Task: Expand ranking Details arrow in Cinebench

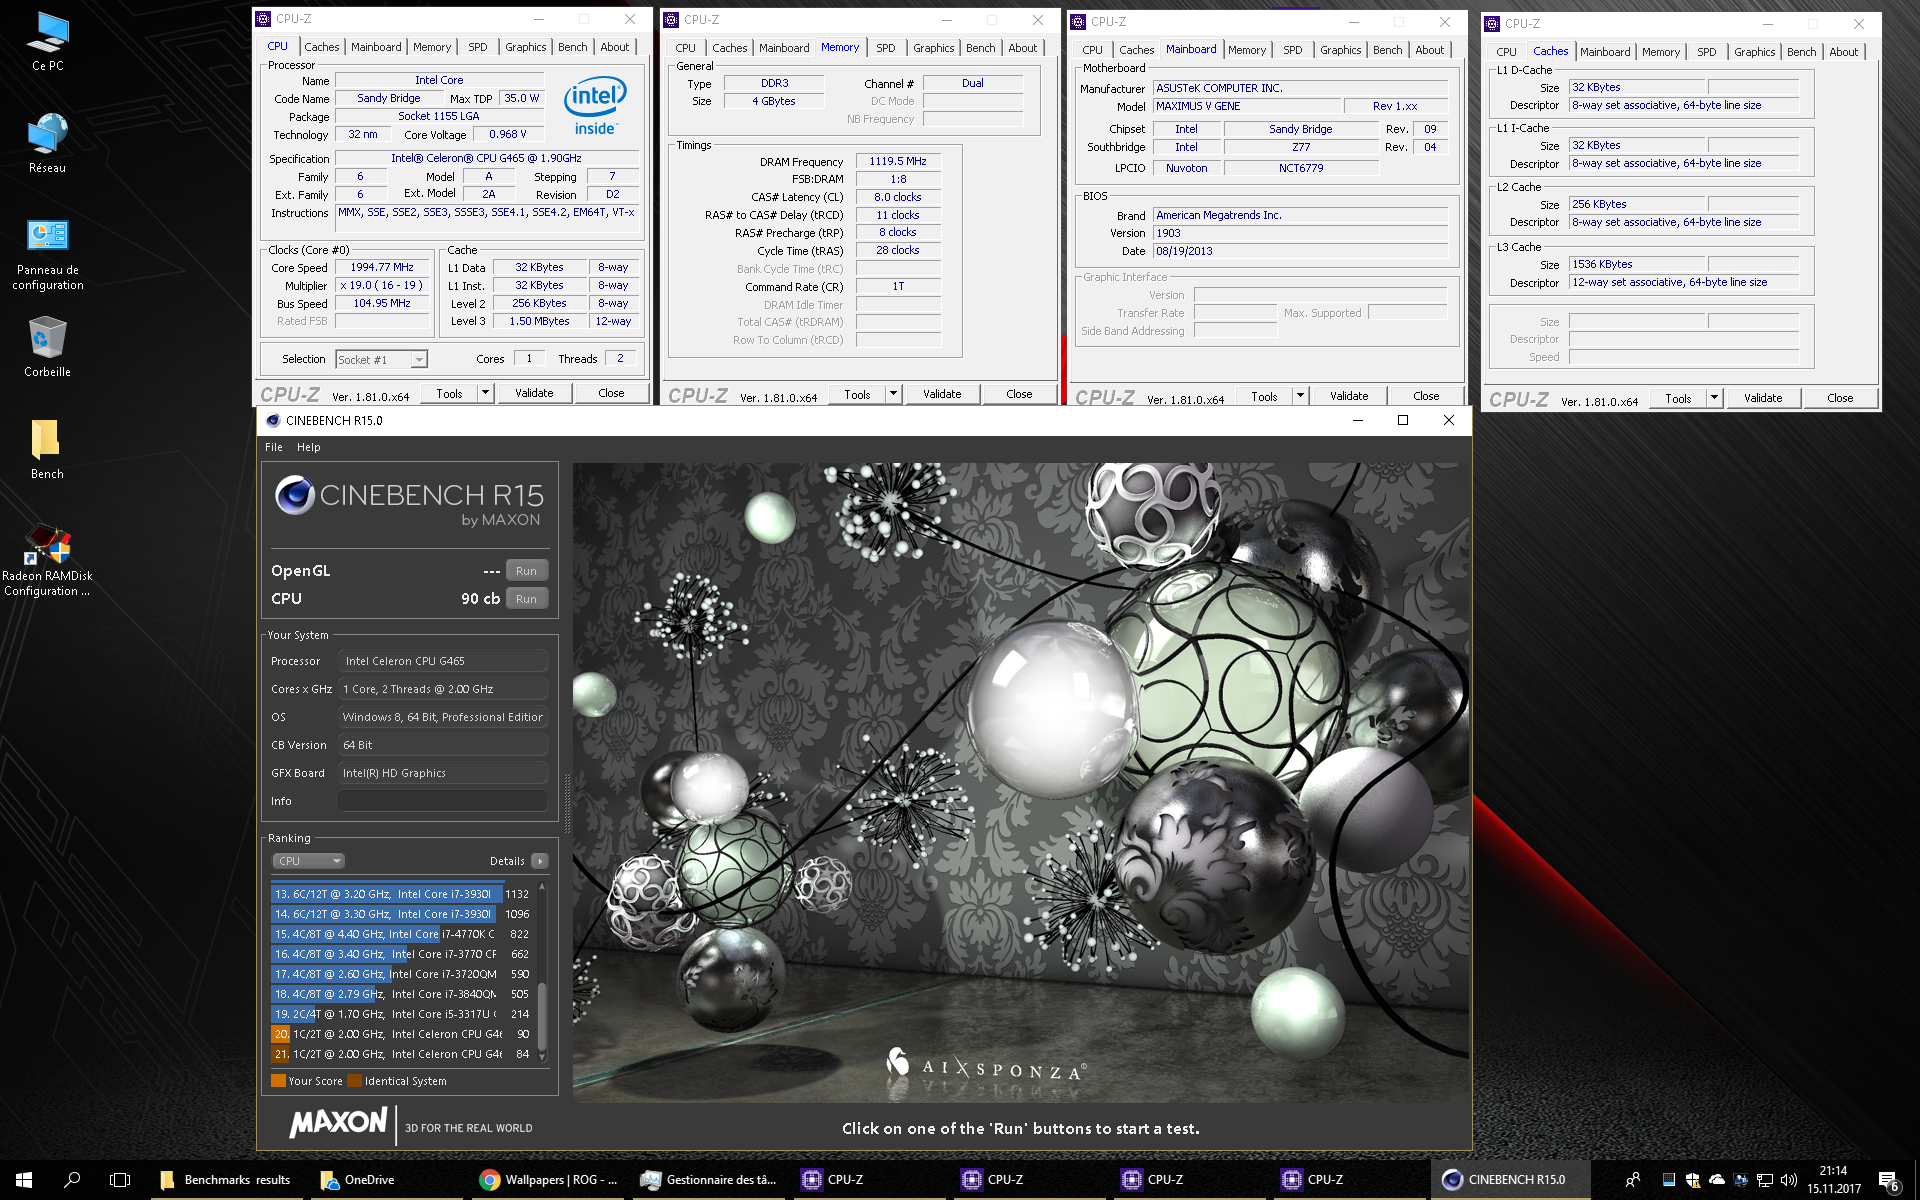Action: point(540,861)
